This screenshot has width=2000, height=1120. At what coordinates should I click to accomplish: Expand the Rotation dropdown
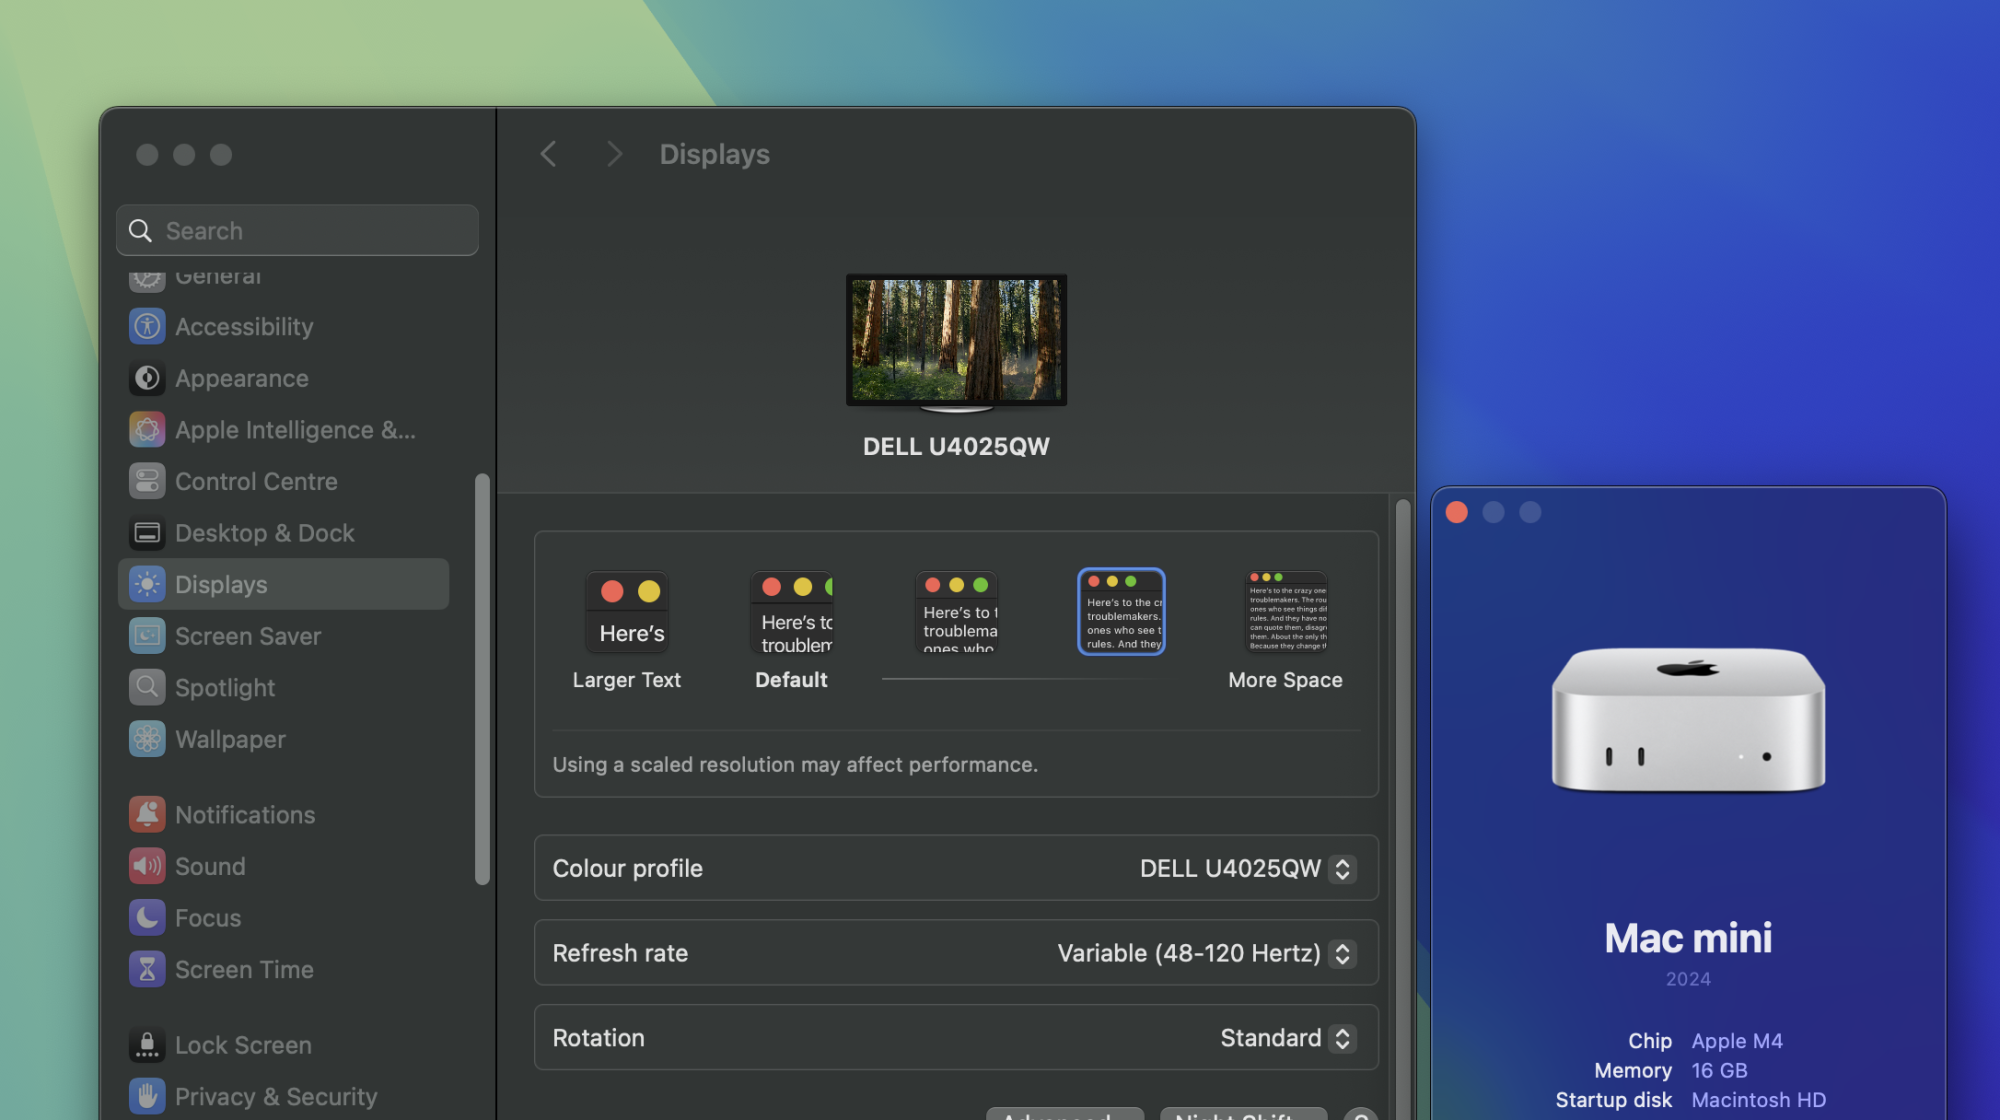tap(1342, 1038)
